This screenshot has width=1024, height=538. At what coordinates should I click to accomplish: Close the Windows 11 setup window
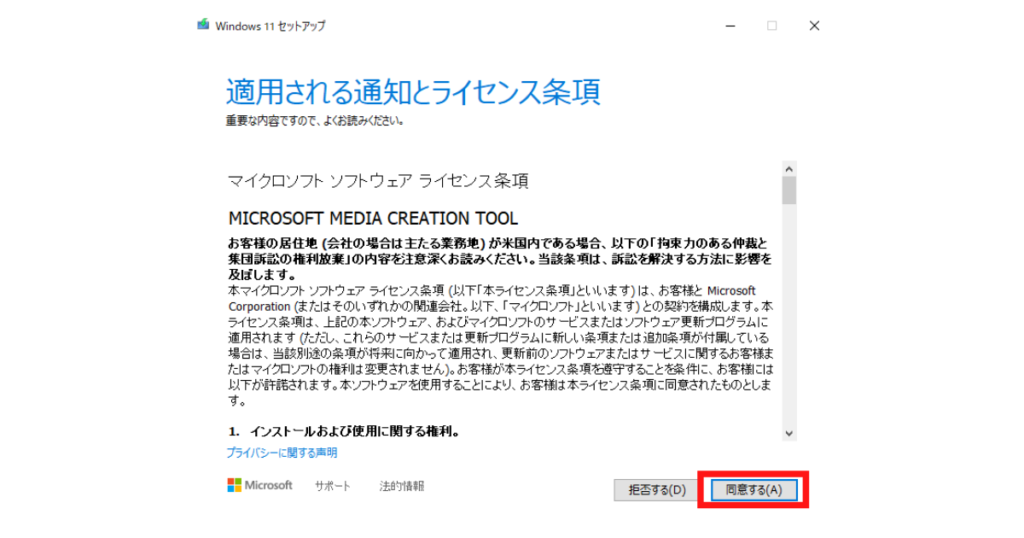(x=814, y=25)
